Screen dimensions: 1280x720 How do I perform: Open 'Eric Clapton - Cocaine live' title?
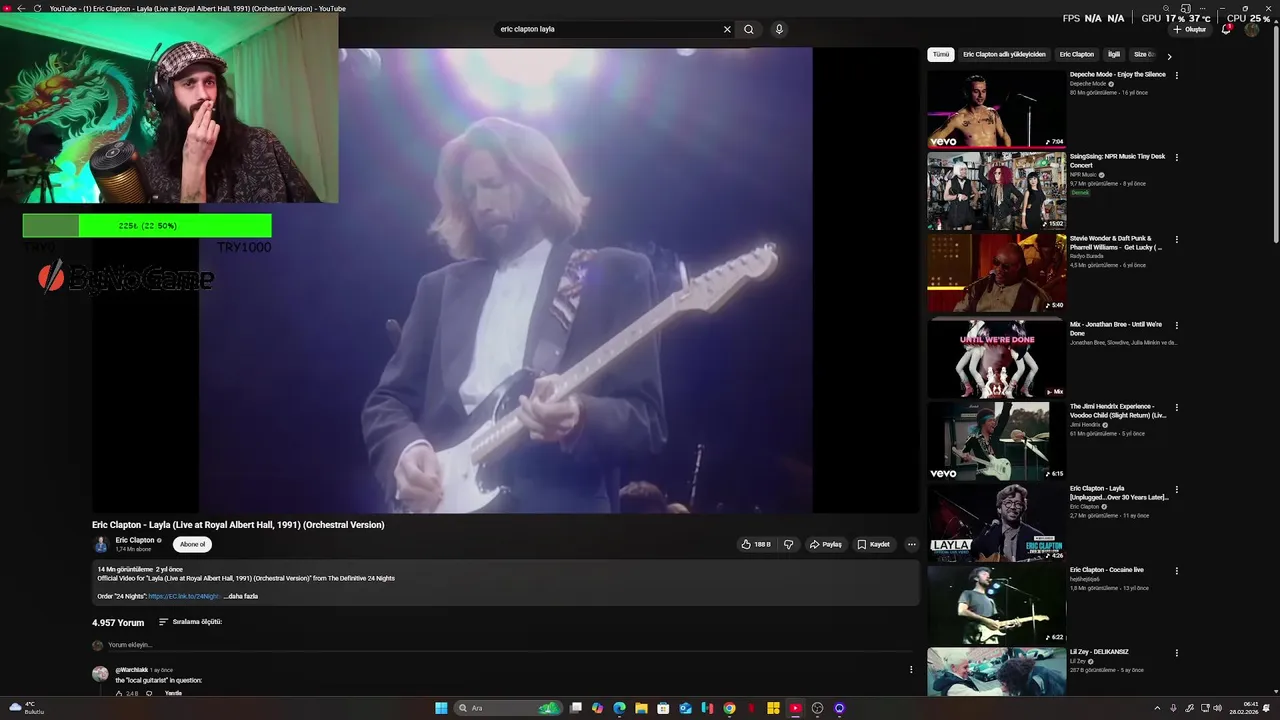(x=1107, y=570)
